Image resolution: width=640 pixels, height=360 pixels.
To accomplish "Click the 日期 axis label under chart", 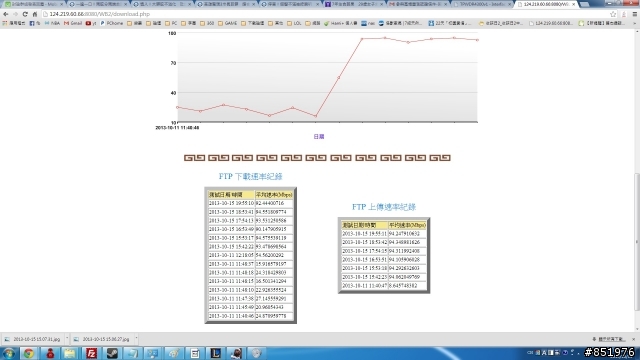I will [x=319, y=137].
